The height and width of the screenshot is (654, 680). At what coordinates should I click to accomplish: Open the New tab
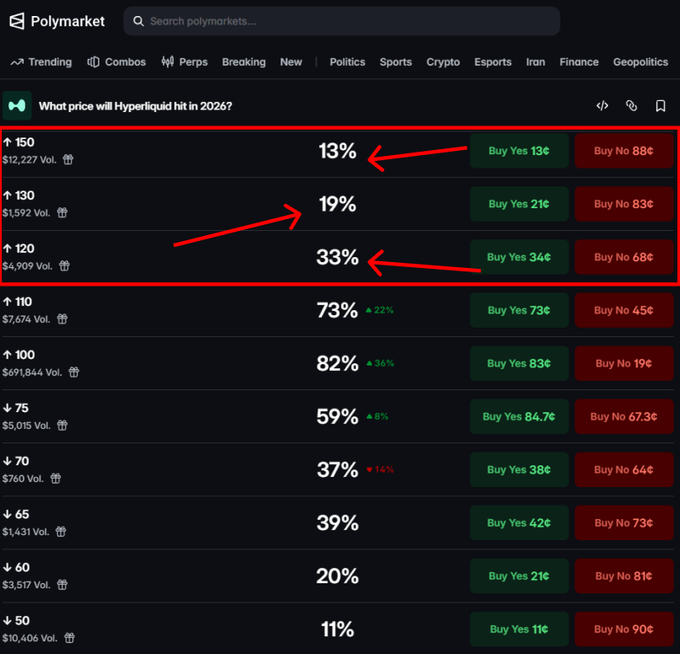coord(291,62)
